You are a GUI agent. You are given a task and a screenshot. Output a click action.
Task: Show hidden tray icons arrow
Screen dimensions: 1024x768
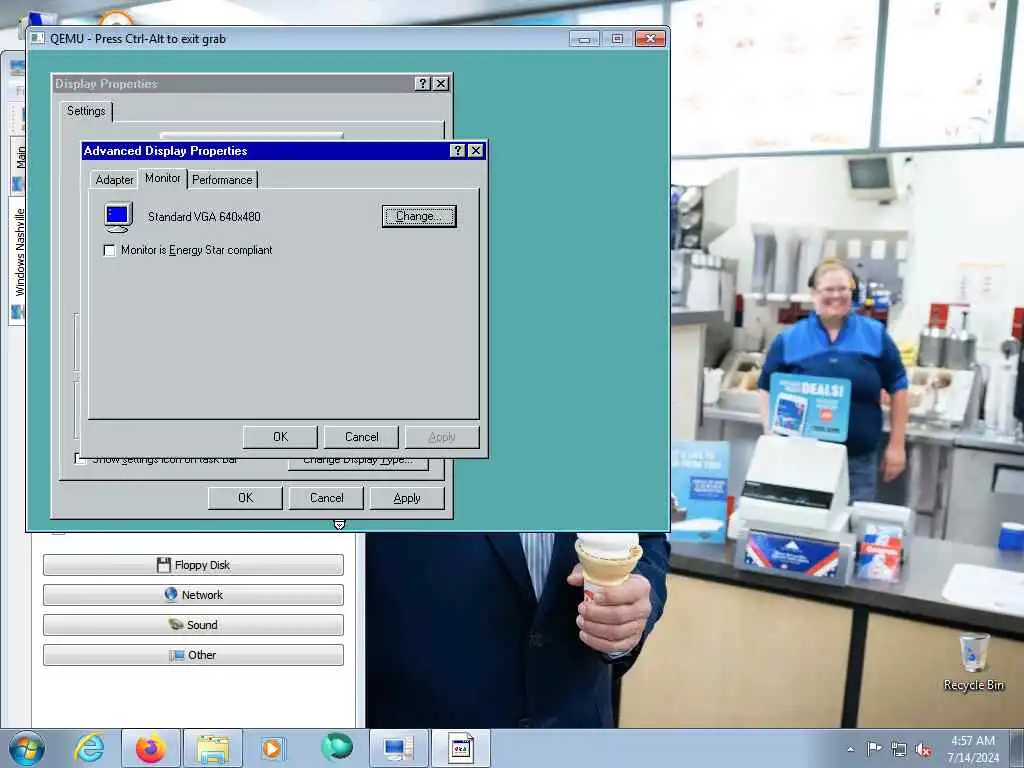point(850,749)
